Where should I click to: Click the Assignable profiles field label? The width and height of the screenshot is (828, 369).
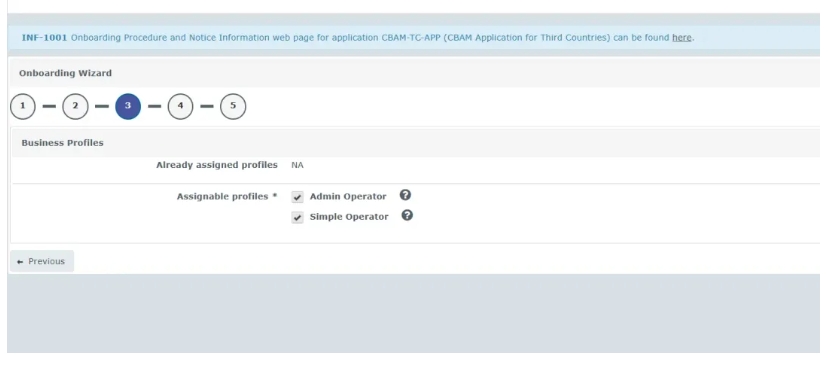[x=227, y=196]
